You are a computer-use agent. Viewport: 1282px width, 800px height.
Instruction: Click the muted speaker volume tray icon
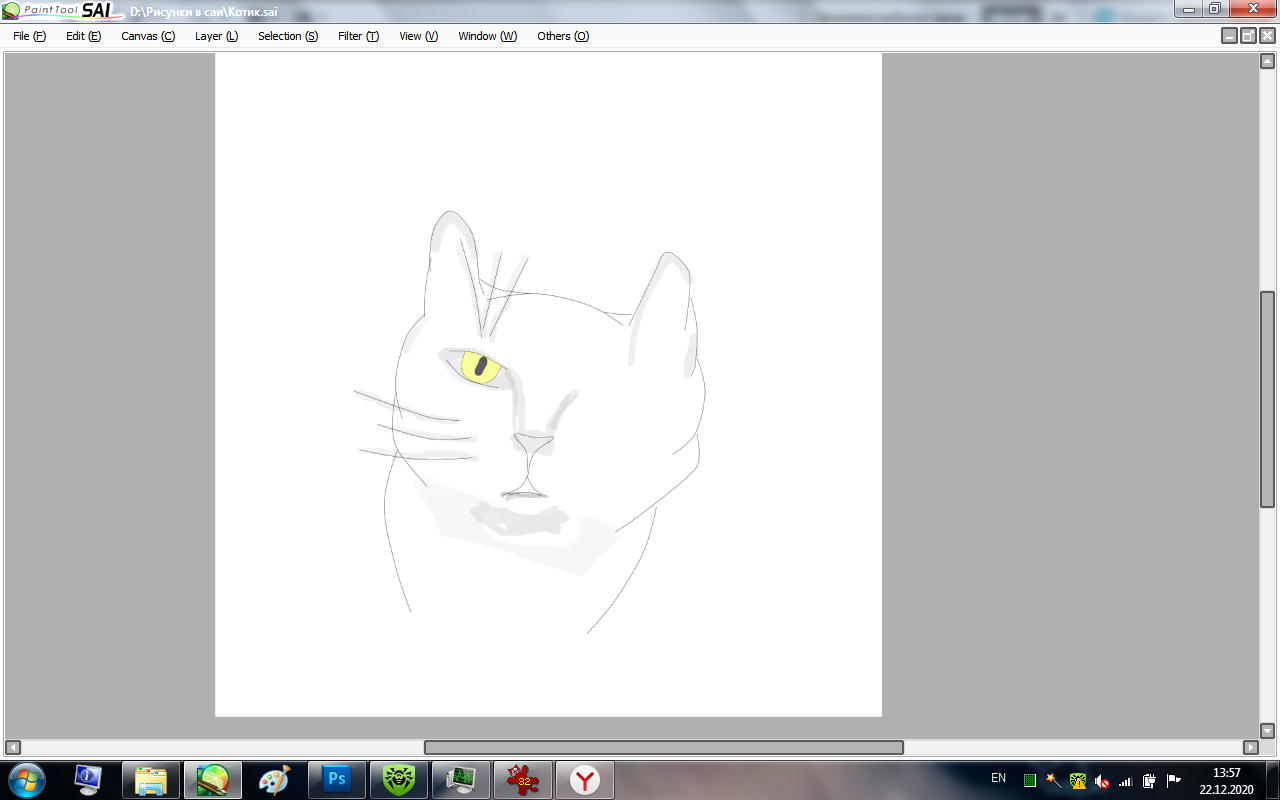tap(1102, 780)
